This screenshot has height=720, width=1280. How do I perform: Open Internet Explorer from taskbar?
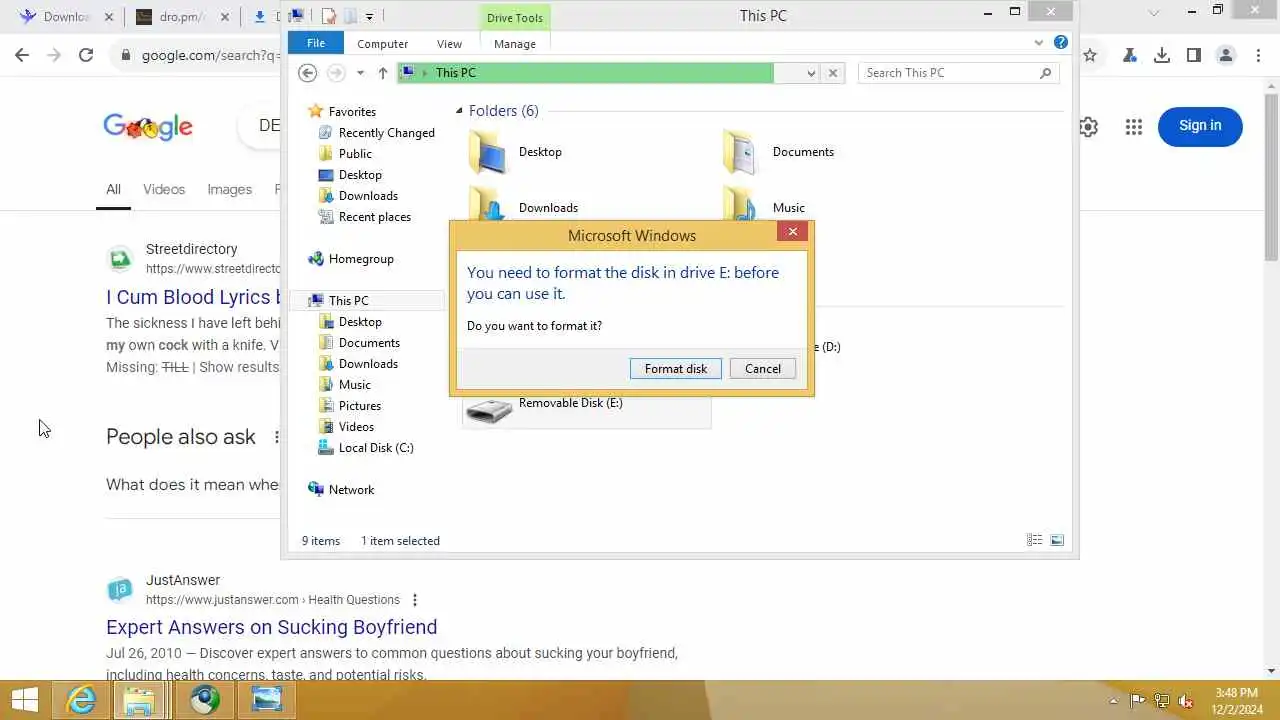(80, 700)
